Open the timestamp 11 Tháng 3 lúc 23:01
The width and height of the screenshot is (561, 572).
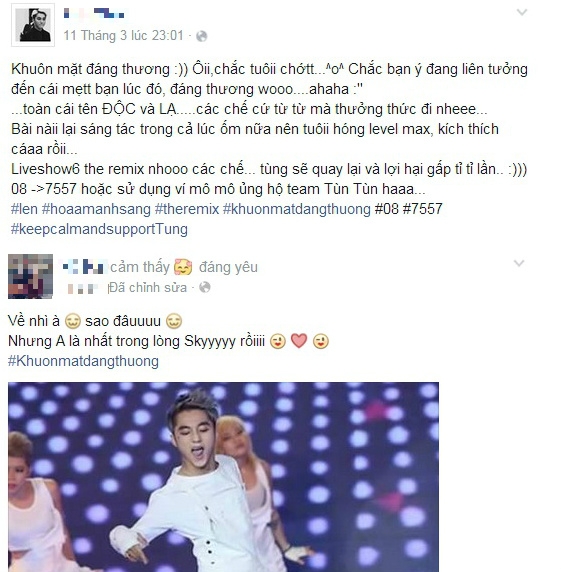[123, 35]
